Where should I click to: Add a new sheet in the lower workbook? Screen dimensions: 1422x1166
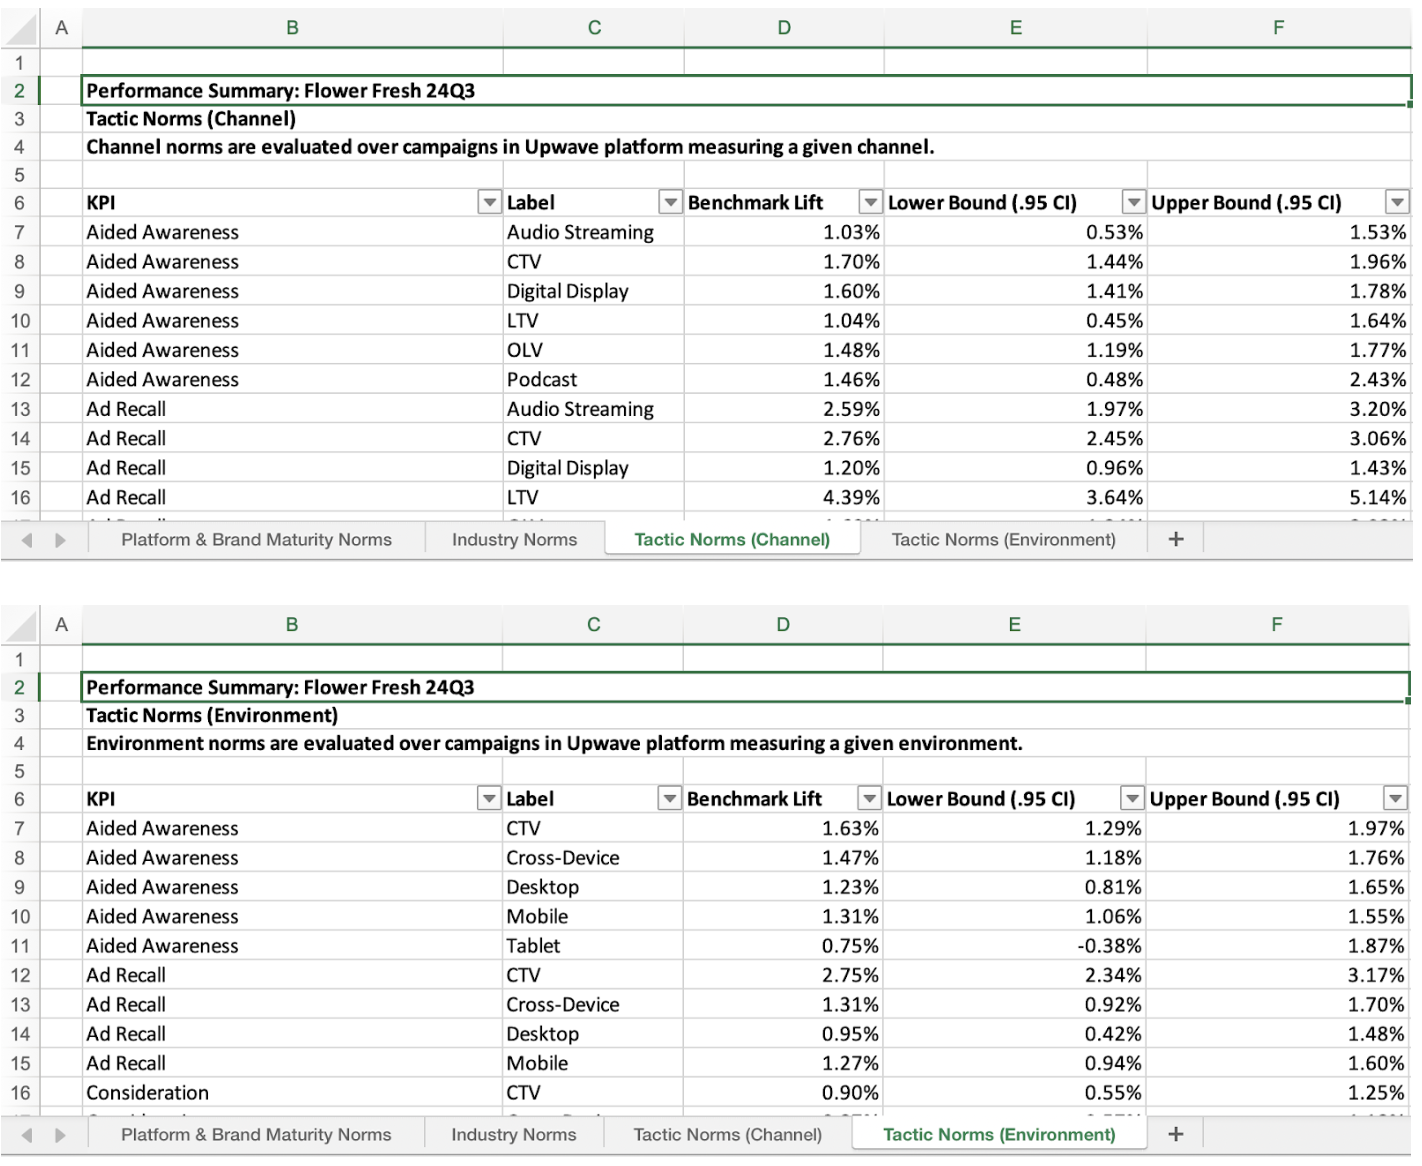point(1176,1134)
